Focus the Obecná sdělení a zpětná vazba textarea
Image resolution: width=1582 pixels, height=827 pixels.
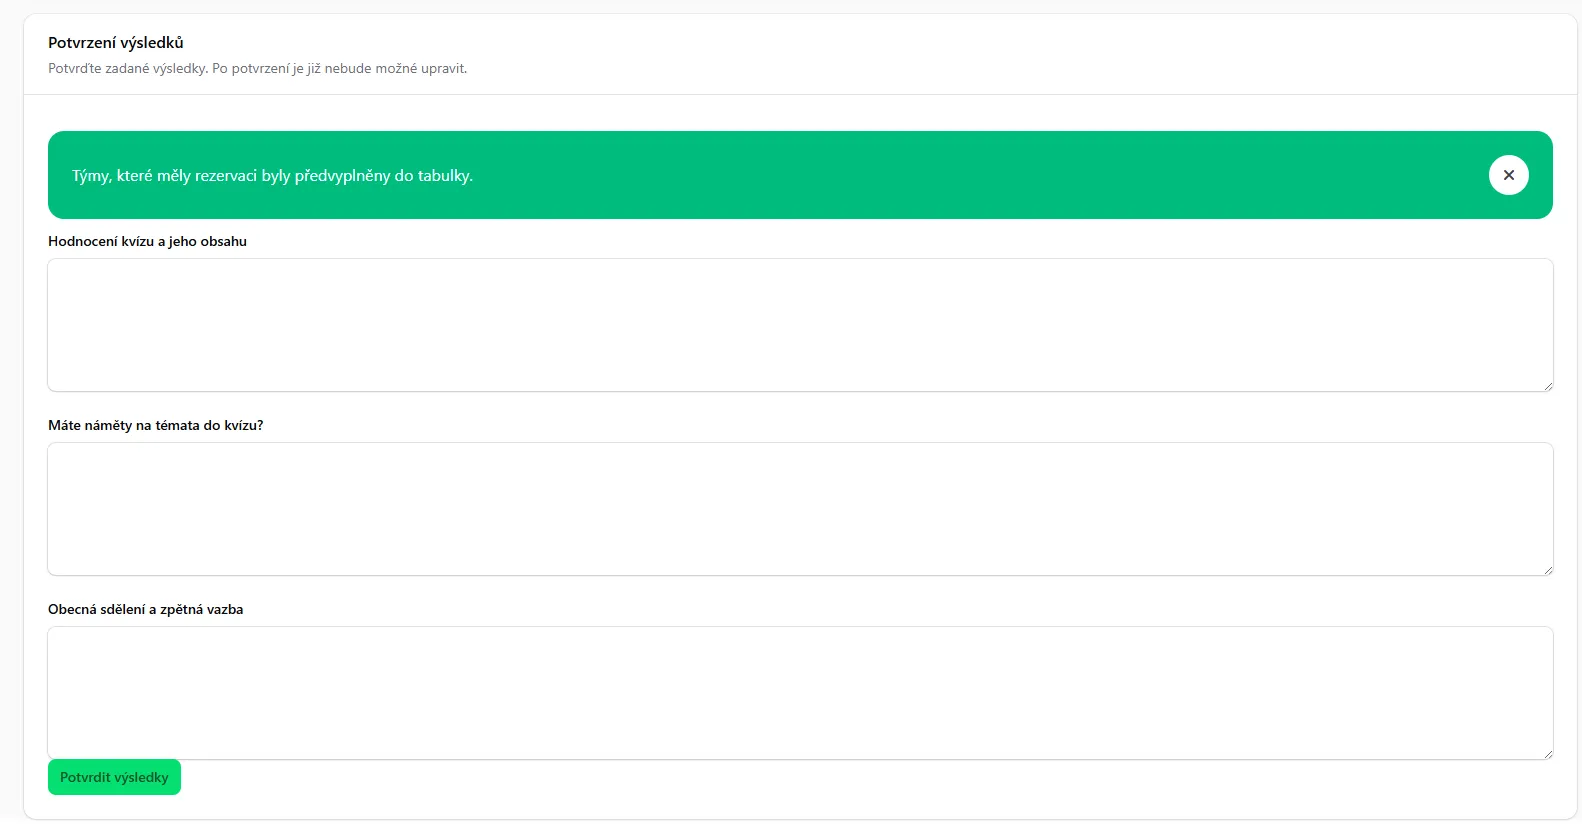tap(800, 693)
